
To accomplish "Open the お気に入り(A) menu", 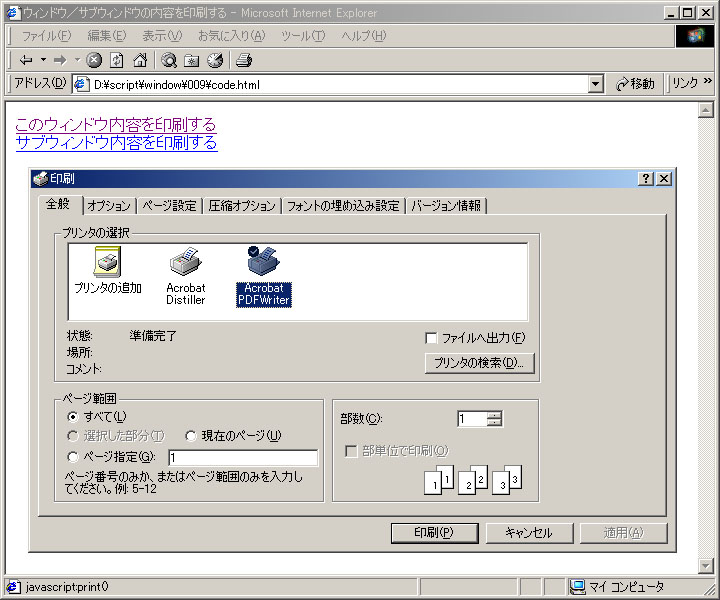I will pos(232,36).
